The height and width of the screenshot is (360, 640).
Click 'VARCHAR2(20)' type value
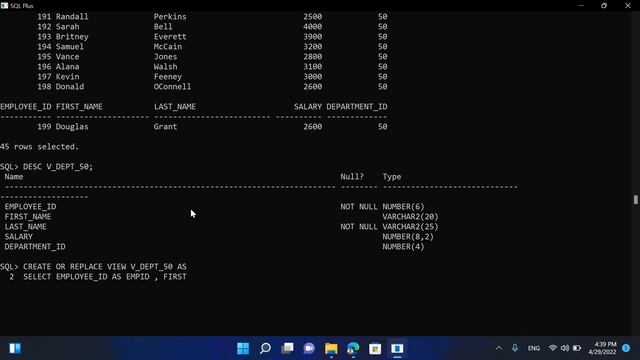(x=410, y=217)
